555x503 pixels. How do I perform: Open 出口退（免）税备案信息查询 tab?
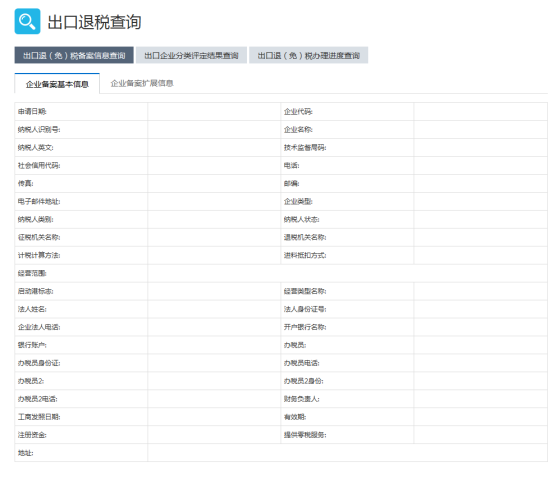coord(74,55)
